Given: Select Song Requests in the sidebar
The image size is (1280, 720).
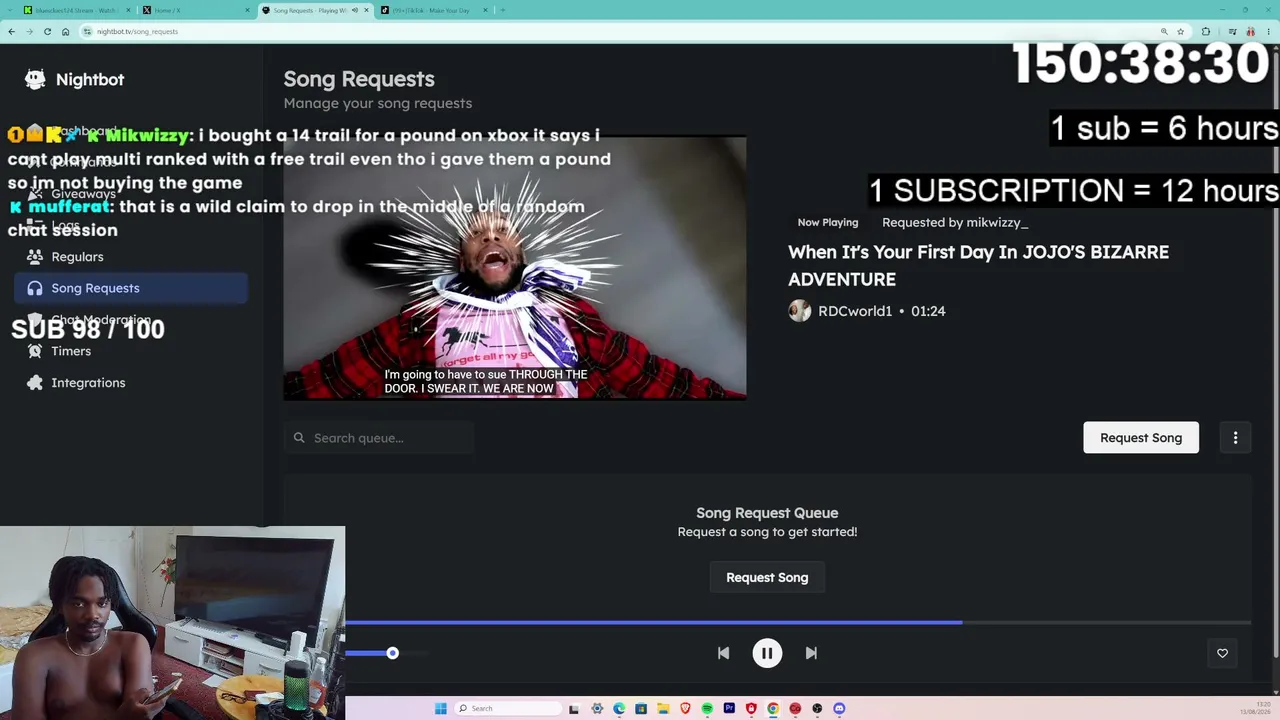Looking at the screenshot, I should [131, 288].
